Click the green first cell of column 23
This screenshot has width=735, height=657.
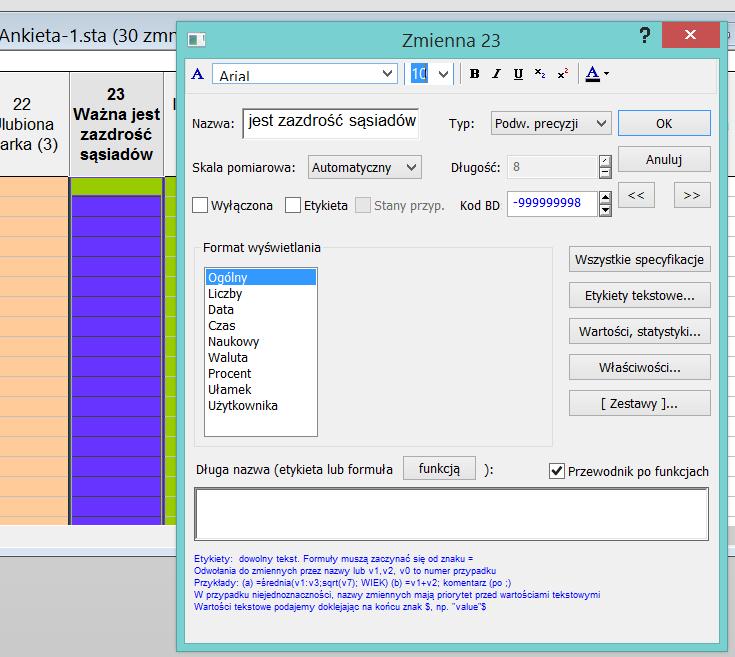(x=116, y=187)
